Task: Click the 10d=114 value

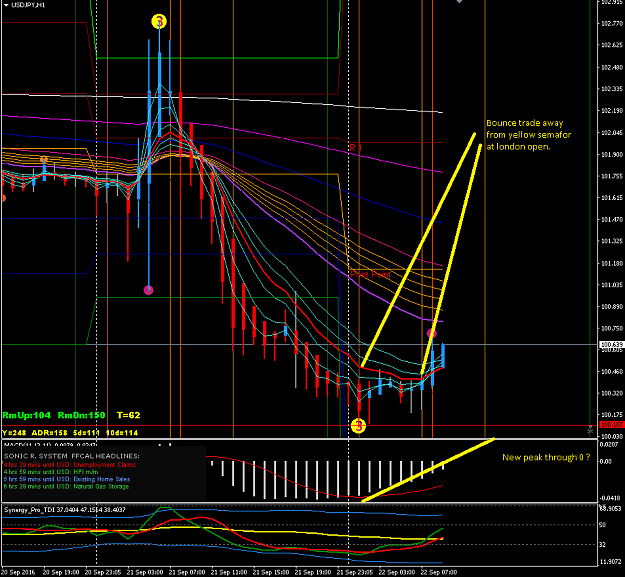Action: 122,433
